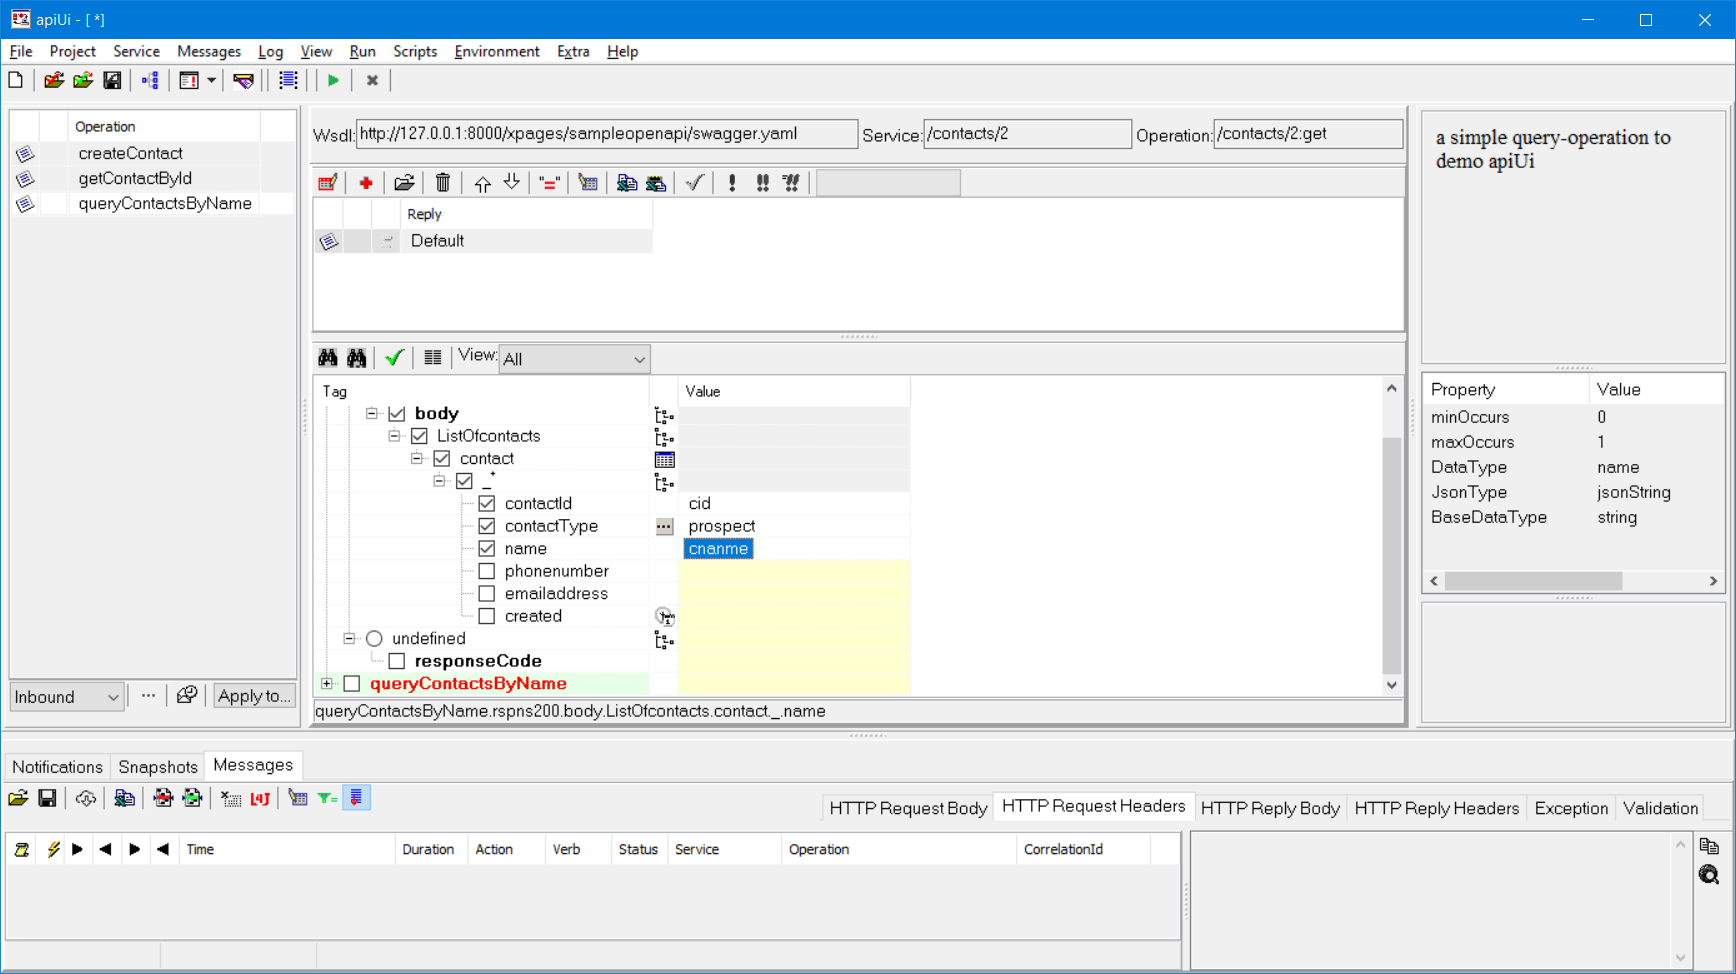Click the Apply to... button

tap(254, 696)
